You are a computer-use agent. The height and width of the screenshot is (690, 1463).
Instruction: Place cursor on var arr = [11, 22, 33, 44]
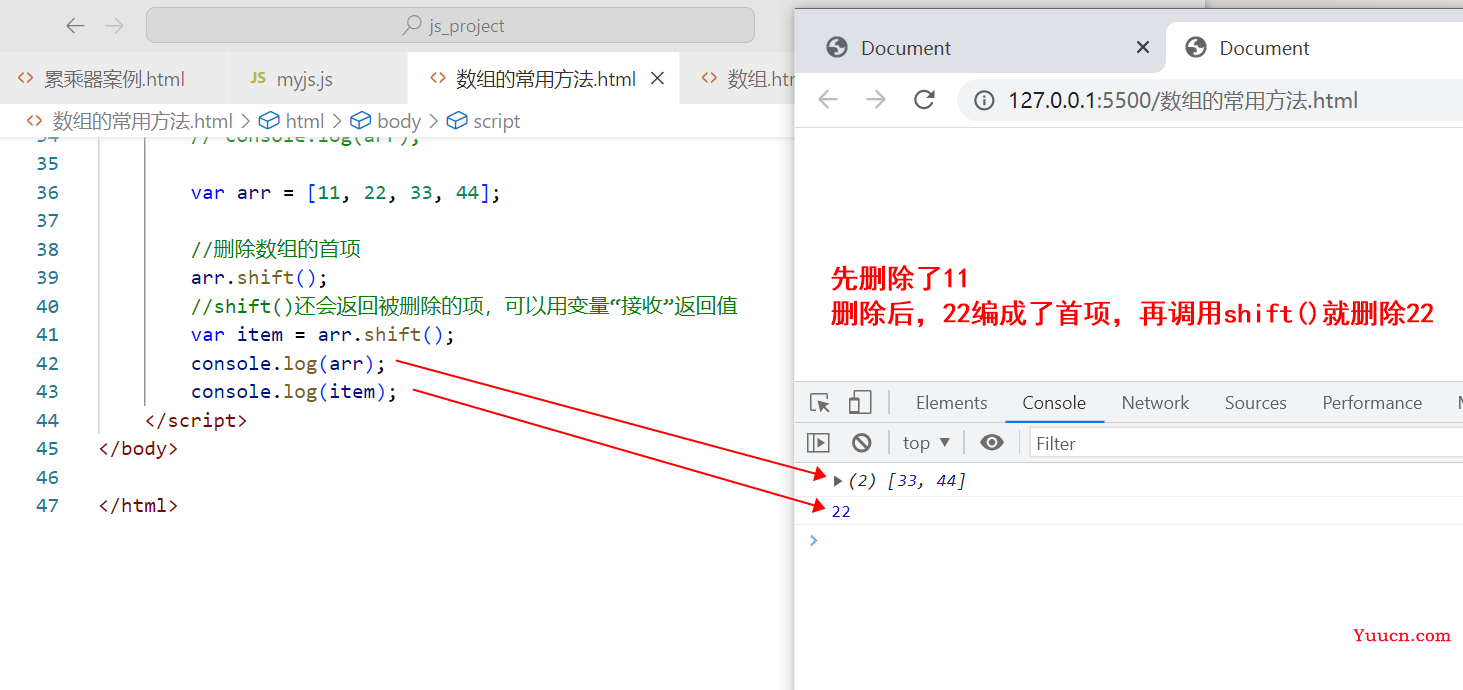coord(345,192)
